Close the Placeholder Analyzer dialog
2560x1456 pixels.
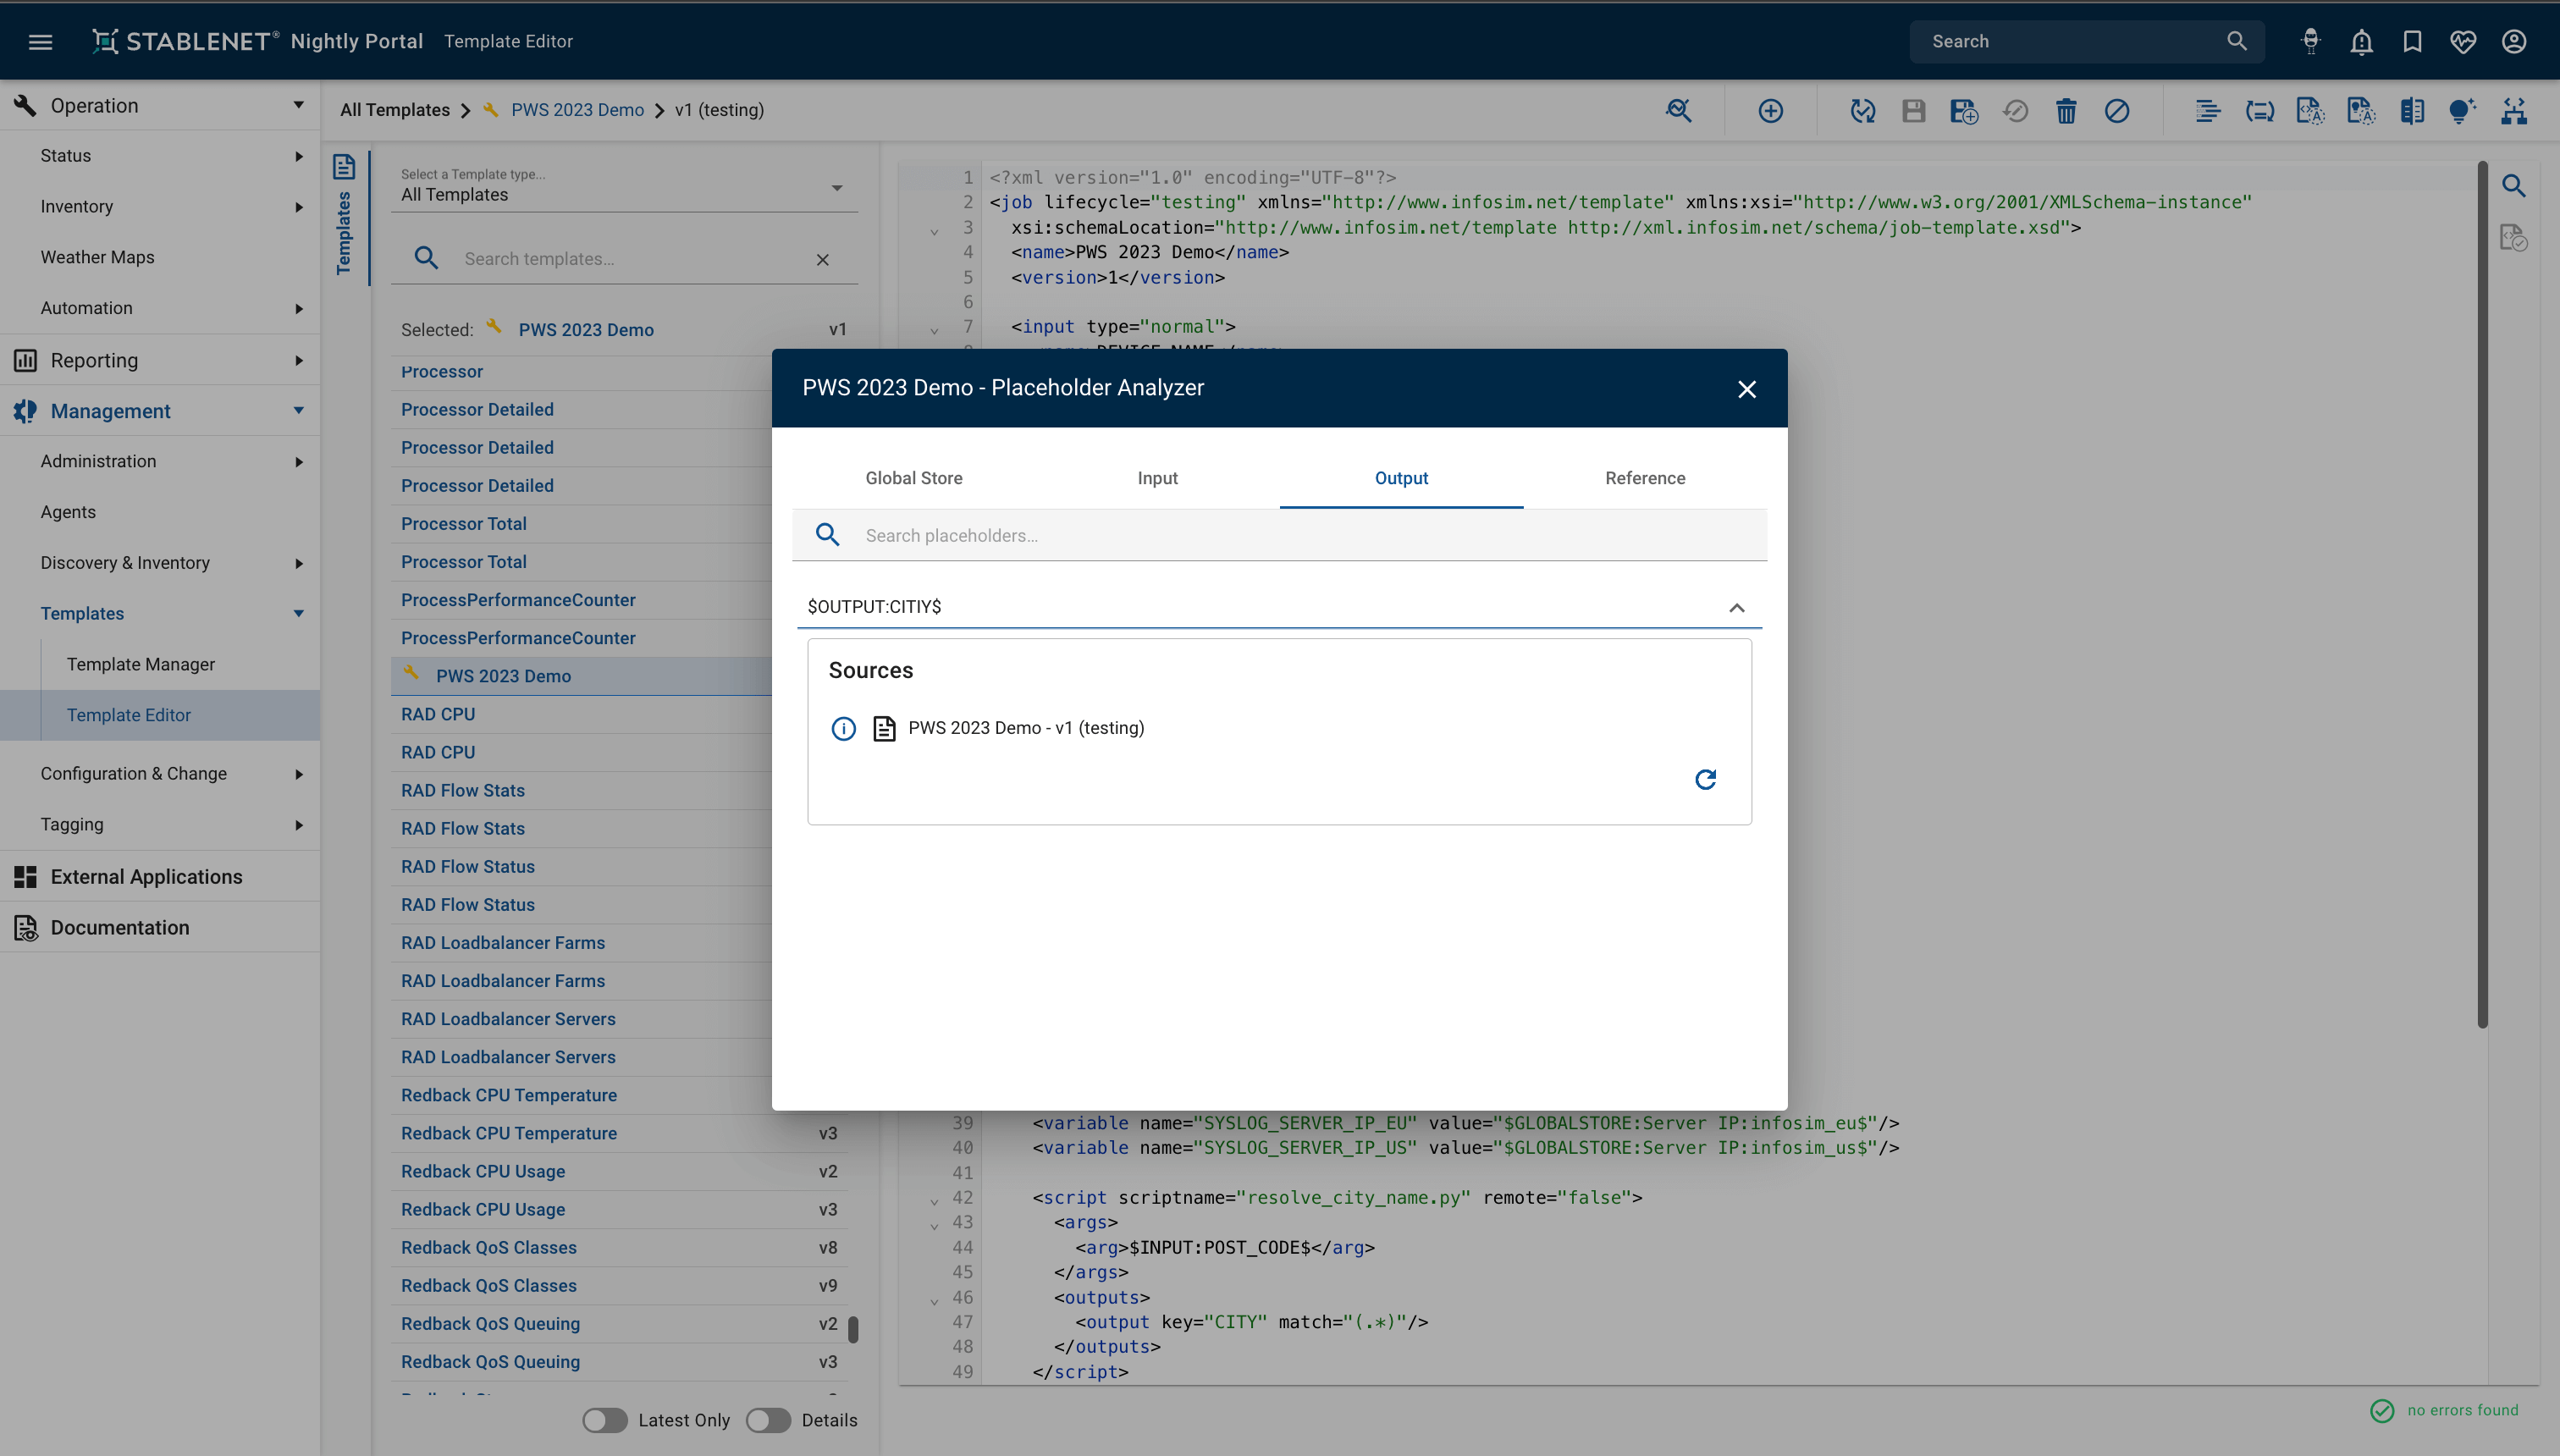pos(1746,389)
